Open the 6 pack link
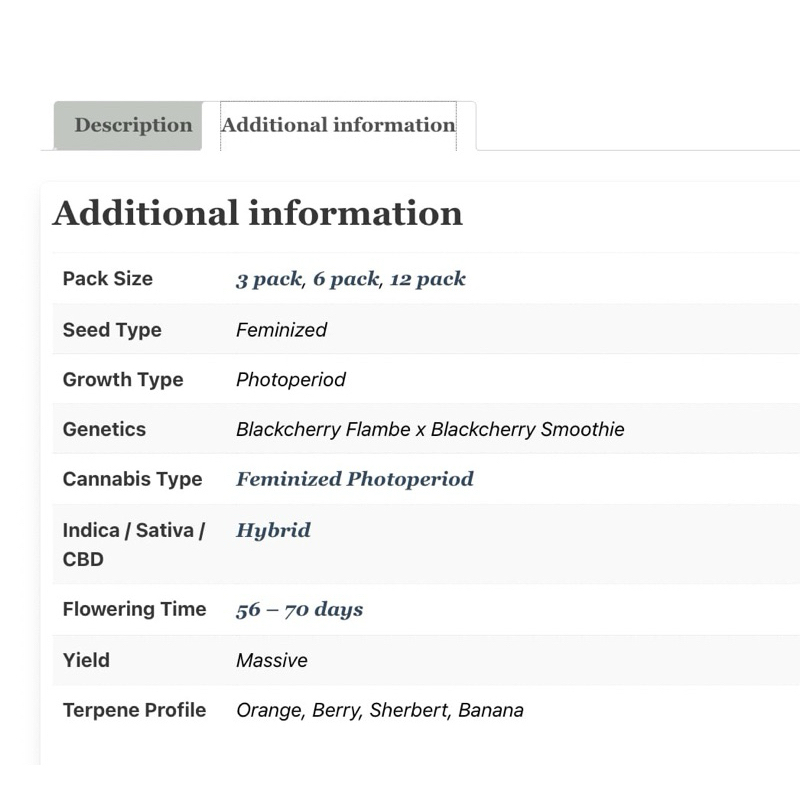 point(346,279)
